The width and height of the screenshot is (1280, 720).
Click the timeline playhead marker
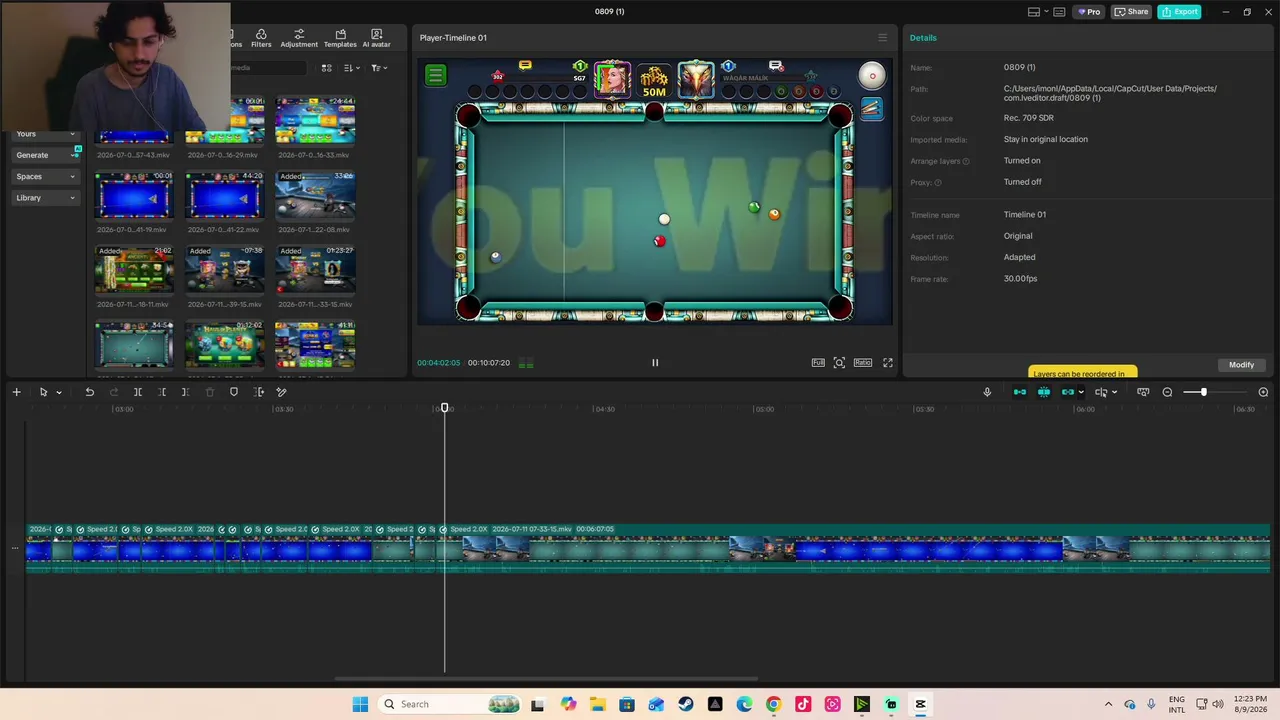coord(445,408)
